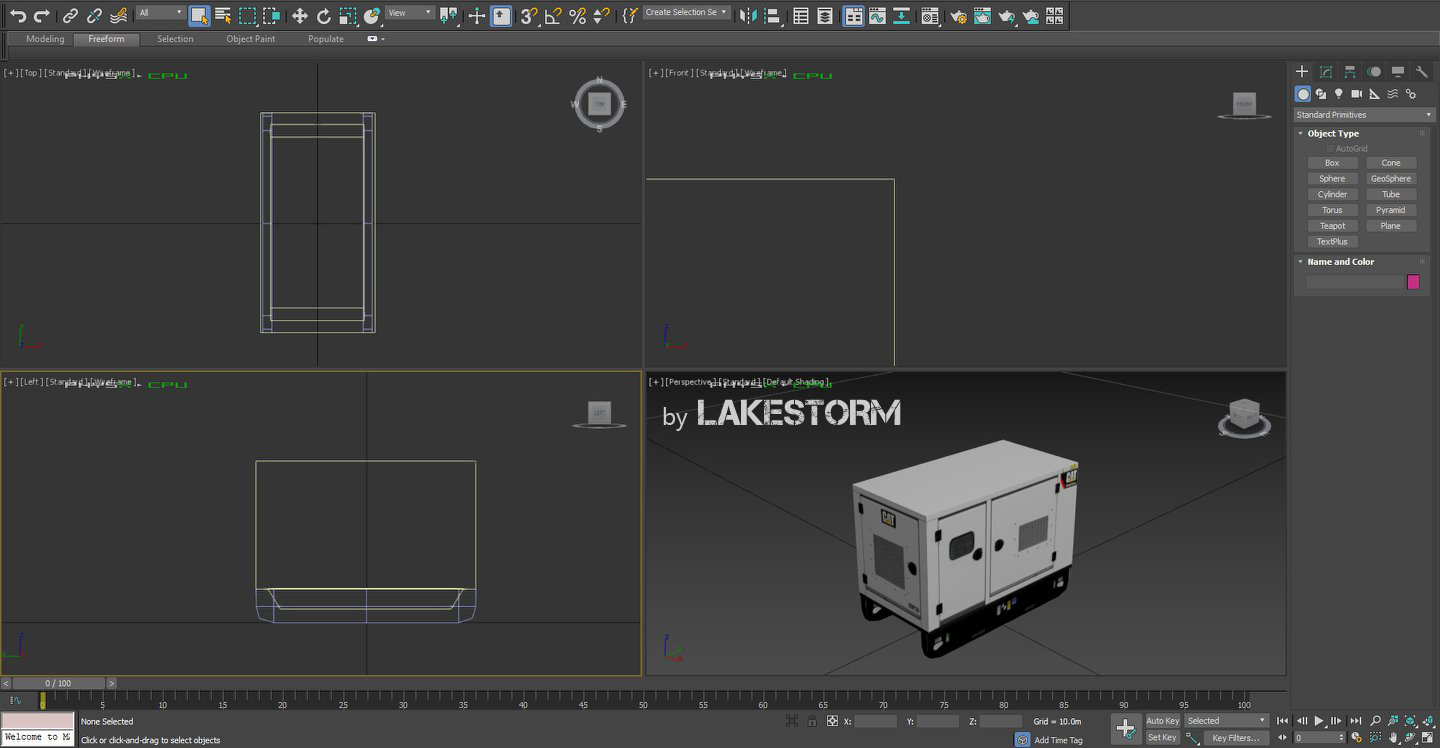Image resolution: width=1440 pixels, height=748 pixels.
Task: Activate the Select and Link tool
Action: (x=70, y=16)
